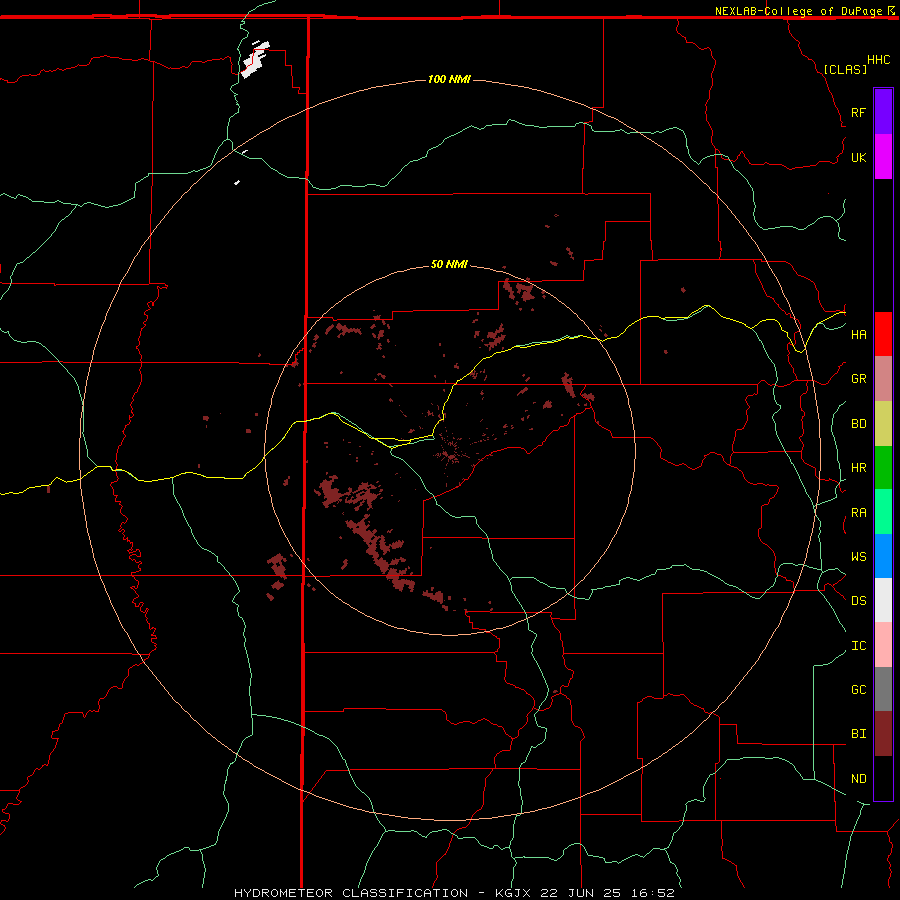Click the 'BI' legend label
900x900 pixels.
(x=858, y=734)
